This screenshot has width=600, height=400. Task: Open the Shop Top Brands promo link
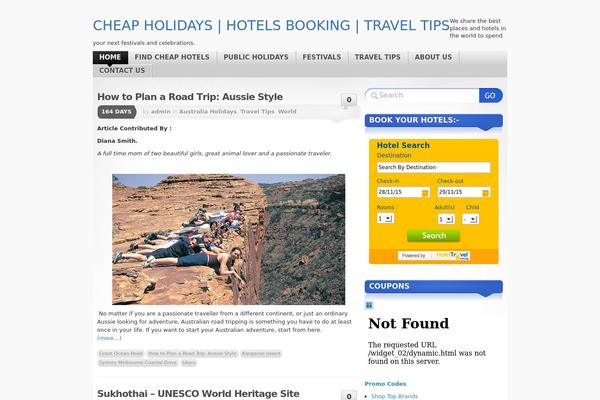tap(394, 397)
